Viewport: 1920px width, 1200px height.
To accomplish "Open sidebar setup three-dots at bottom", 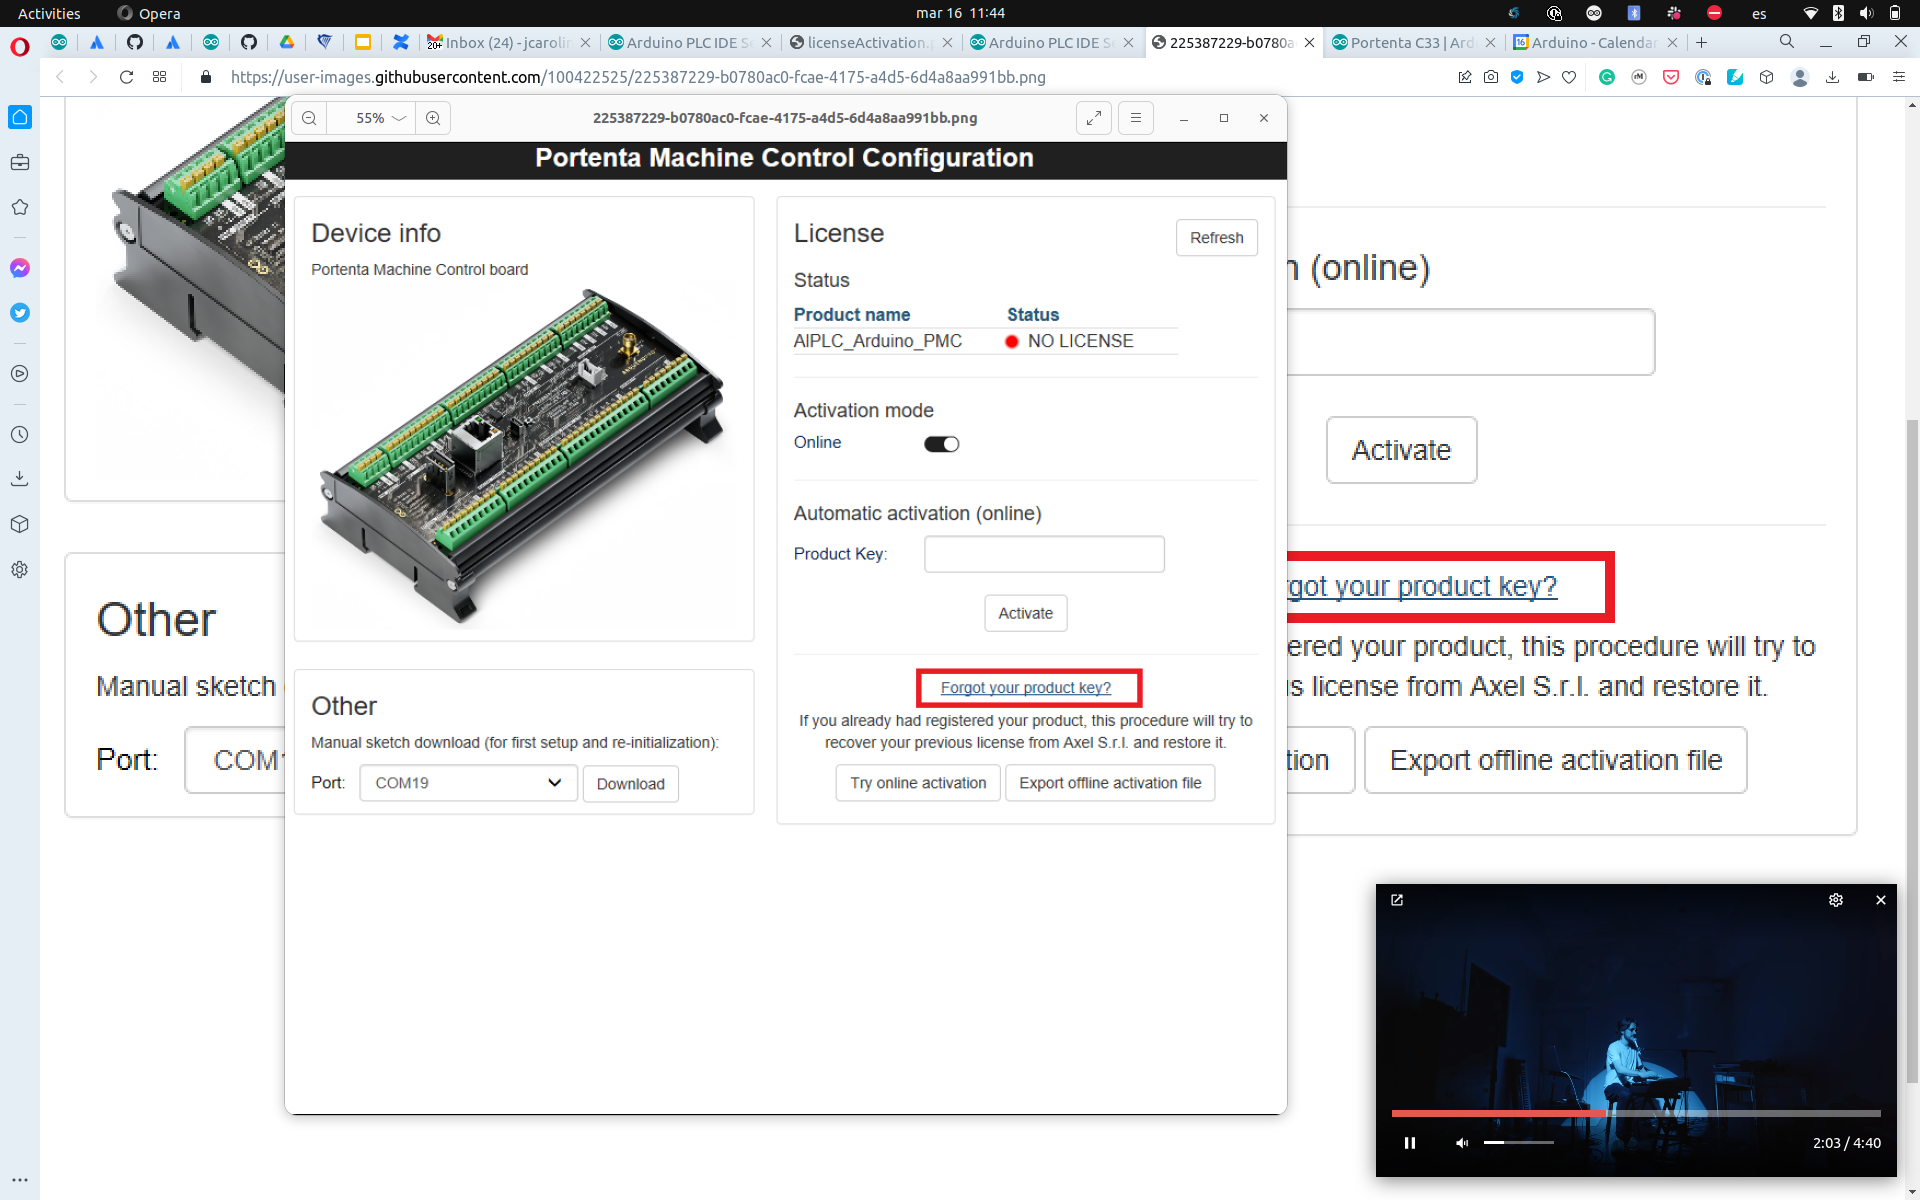I will (20, 1180).
